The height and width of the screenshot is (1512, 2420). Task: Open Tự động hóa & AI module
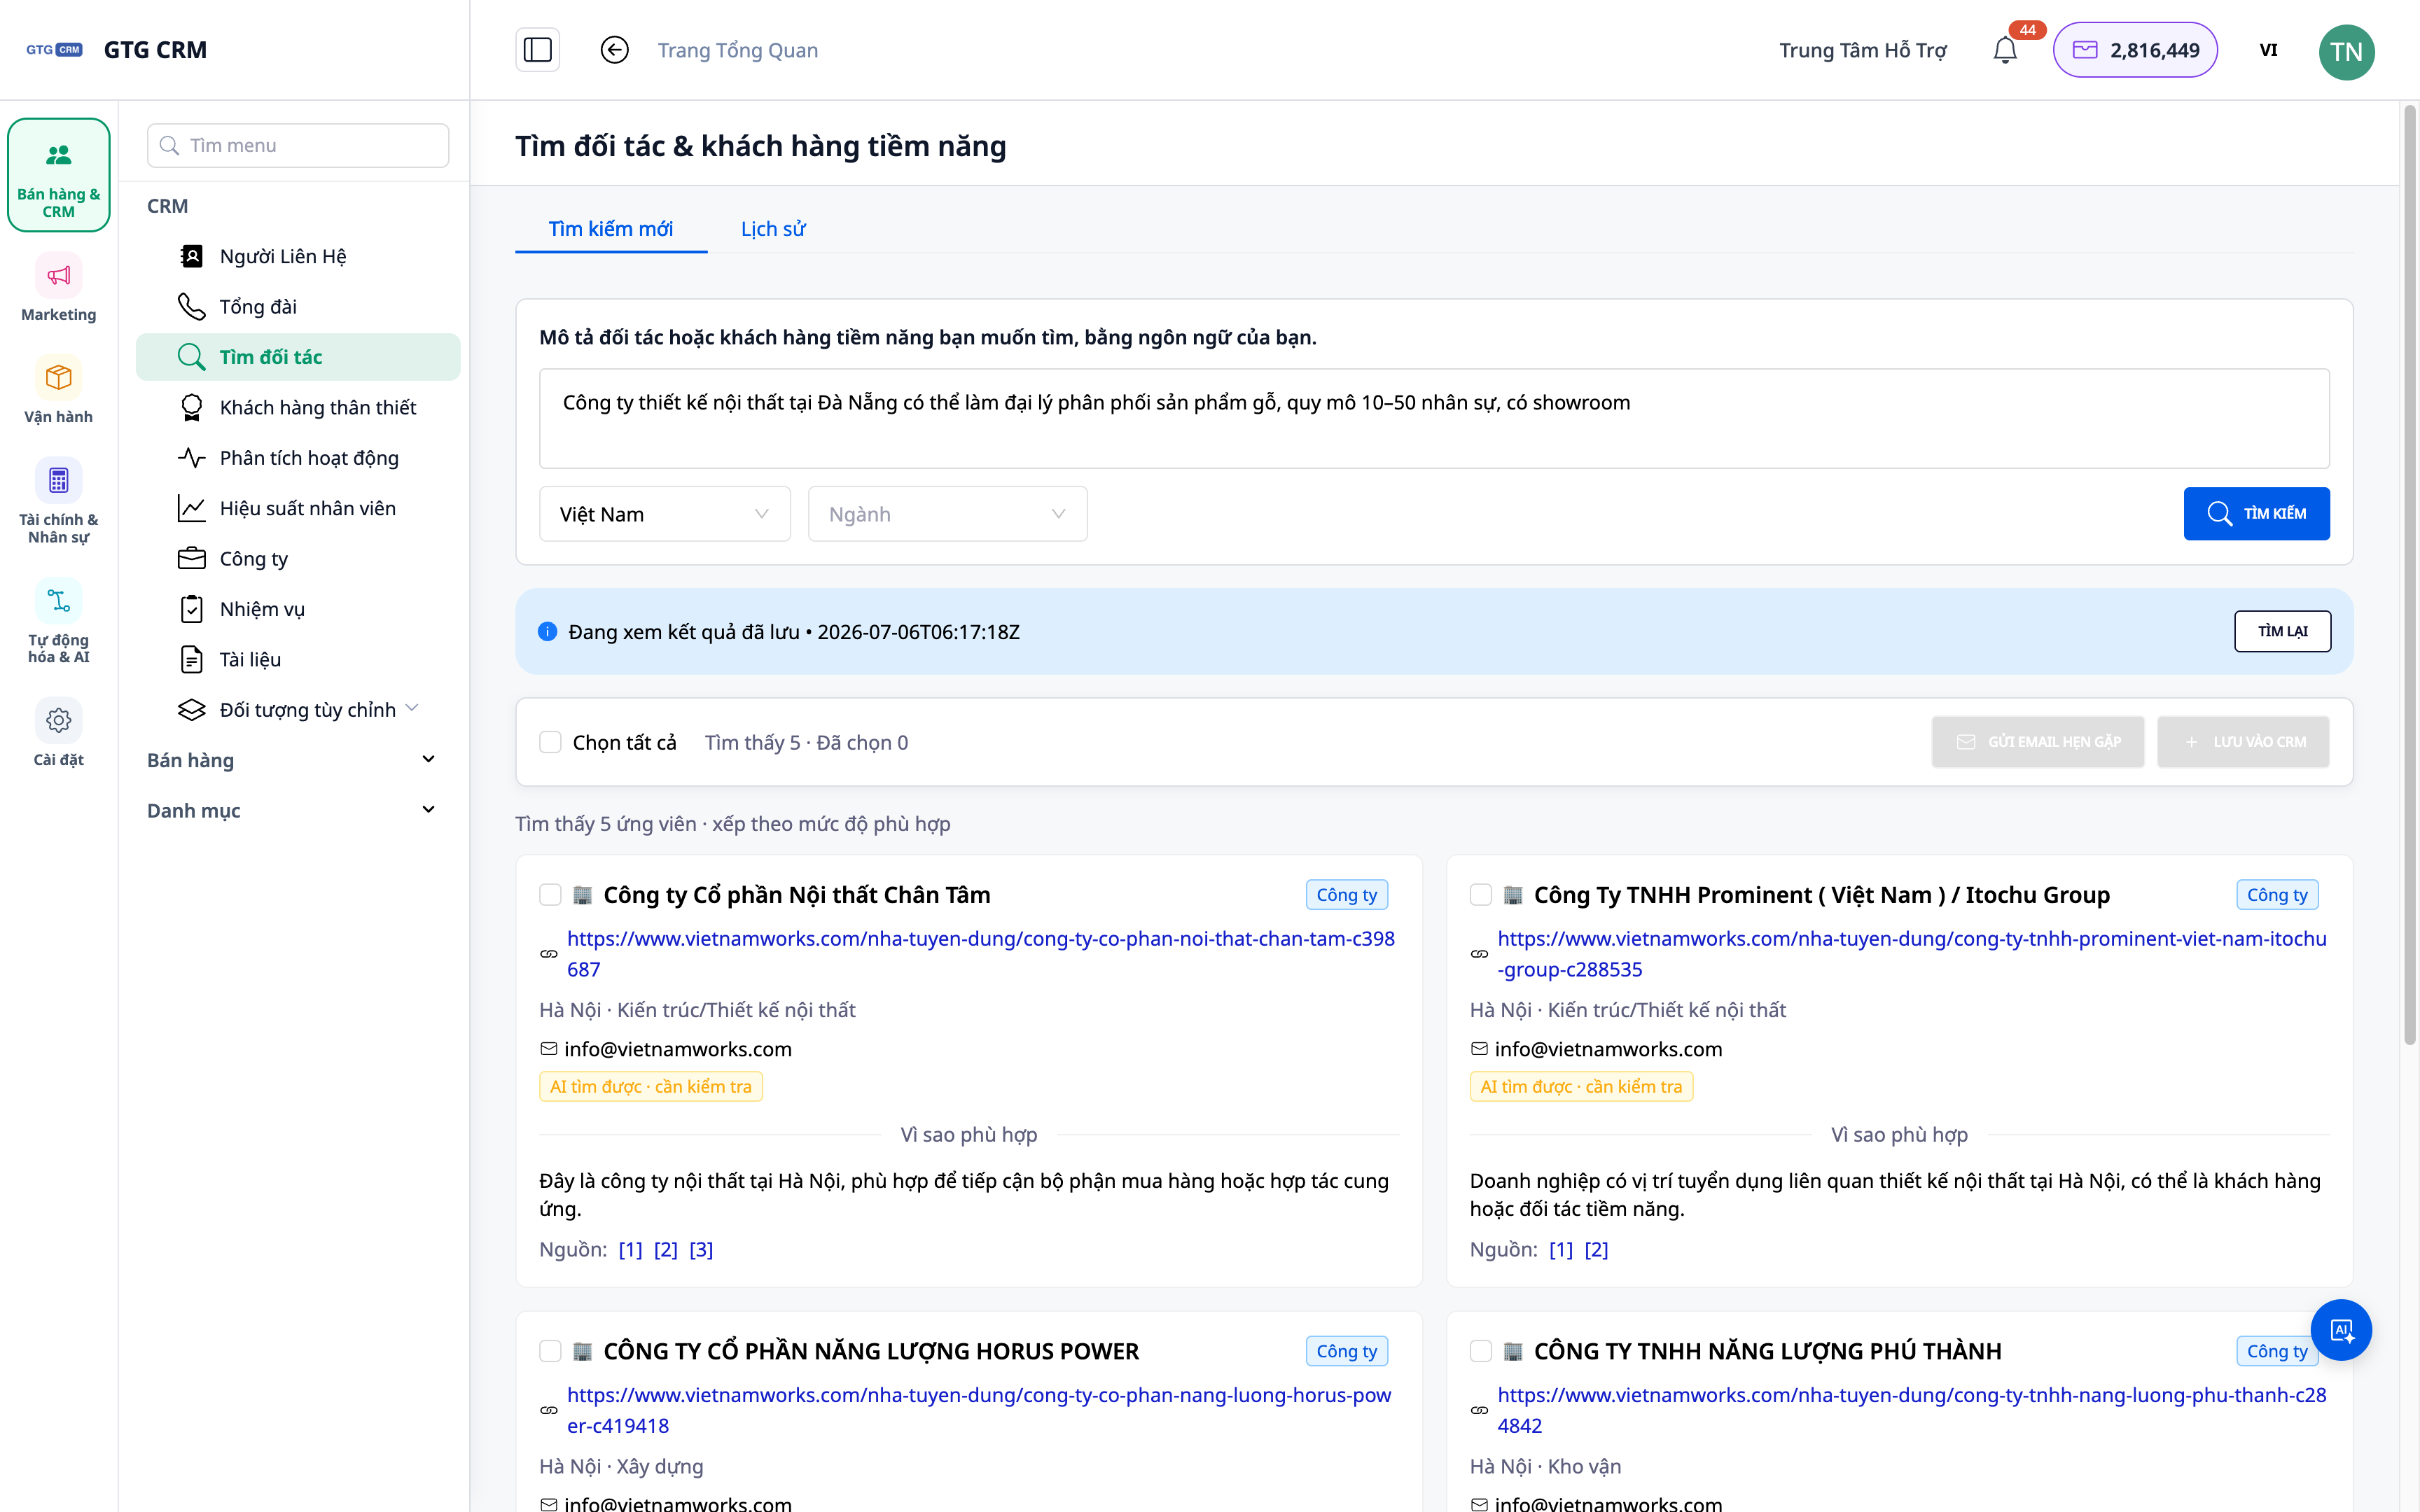coord(59,622)
